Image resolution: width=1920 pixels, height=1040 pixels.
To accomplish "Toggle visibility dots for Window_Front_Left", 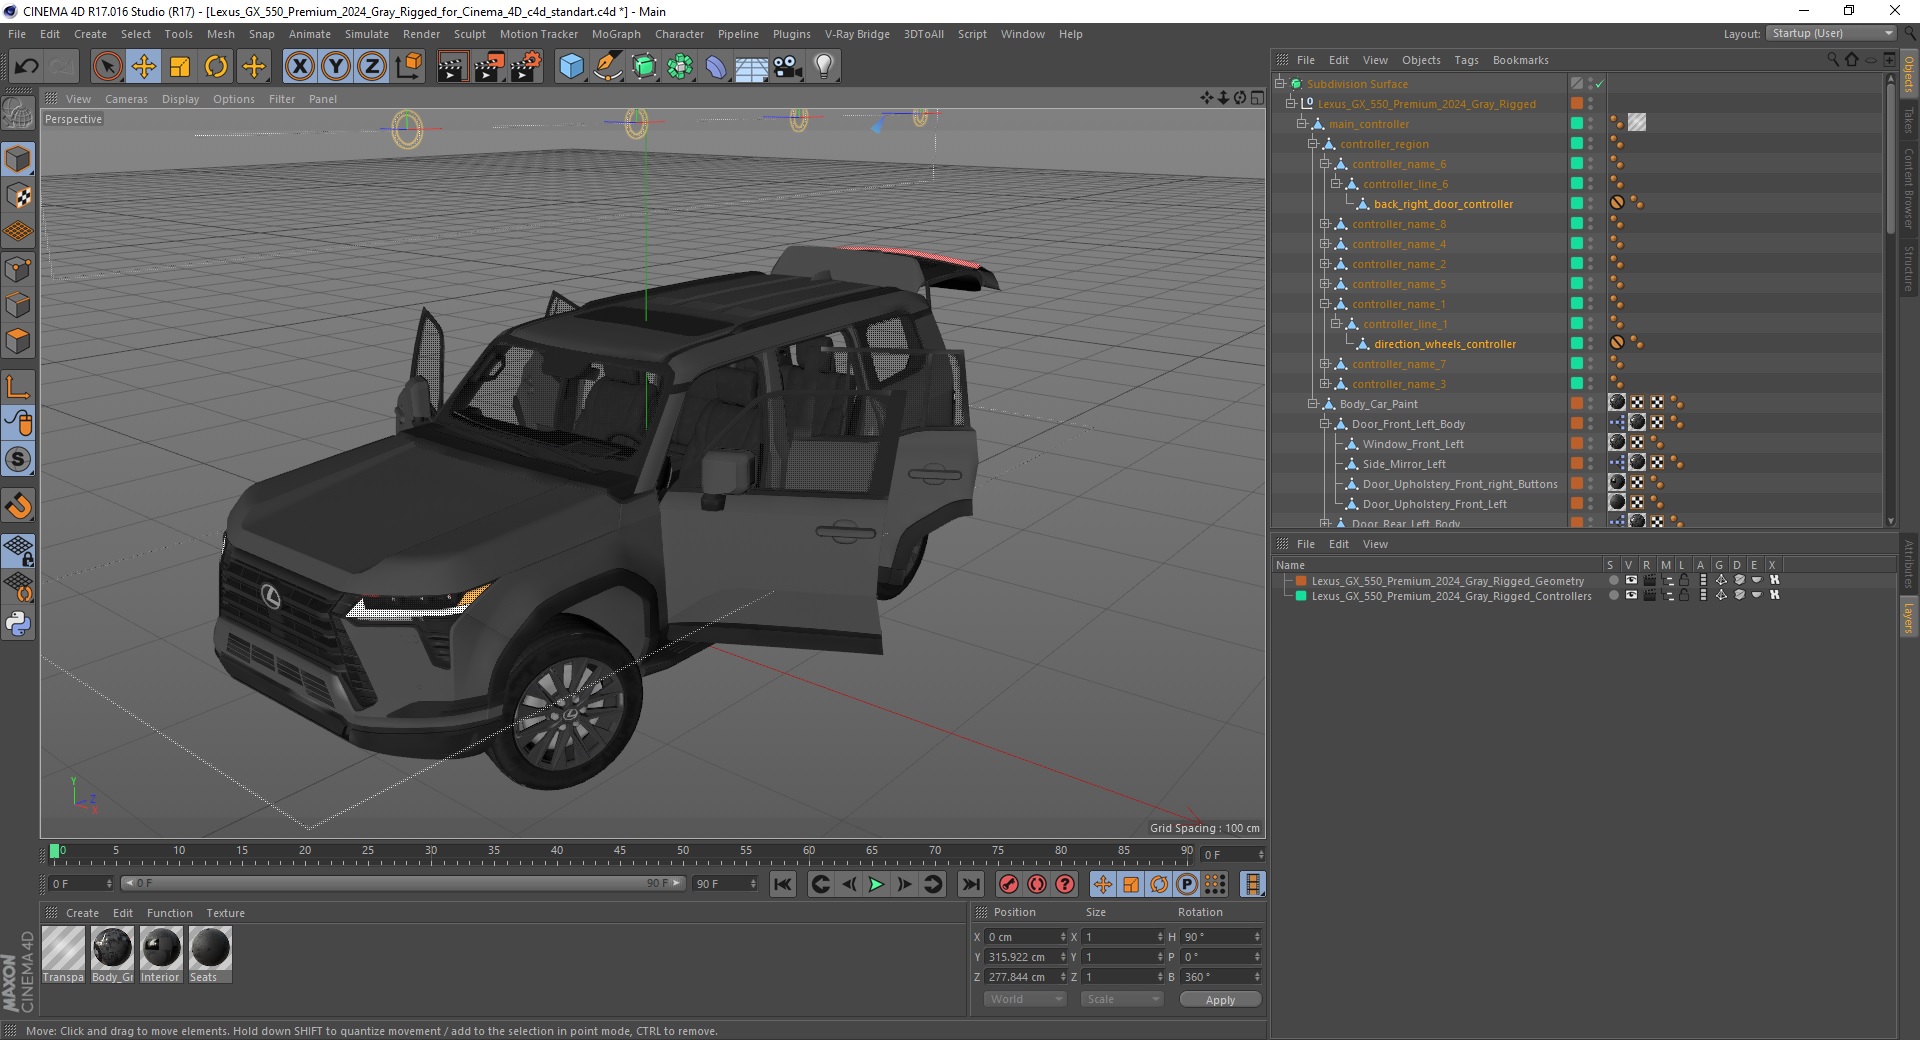I will click(x=1590, y=444).
